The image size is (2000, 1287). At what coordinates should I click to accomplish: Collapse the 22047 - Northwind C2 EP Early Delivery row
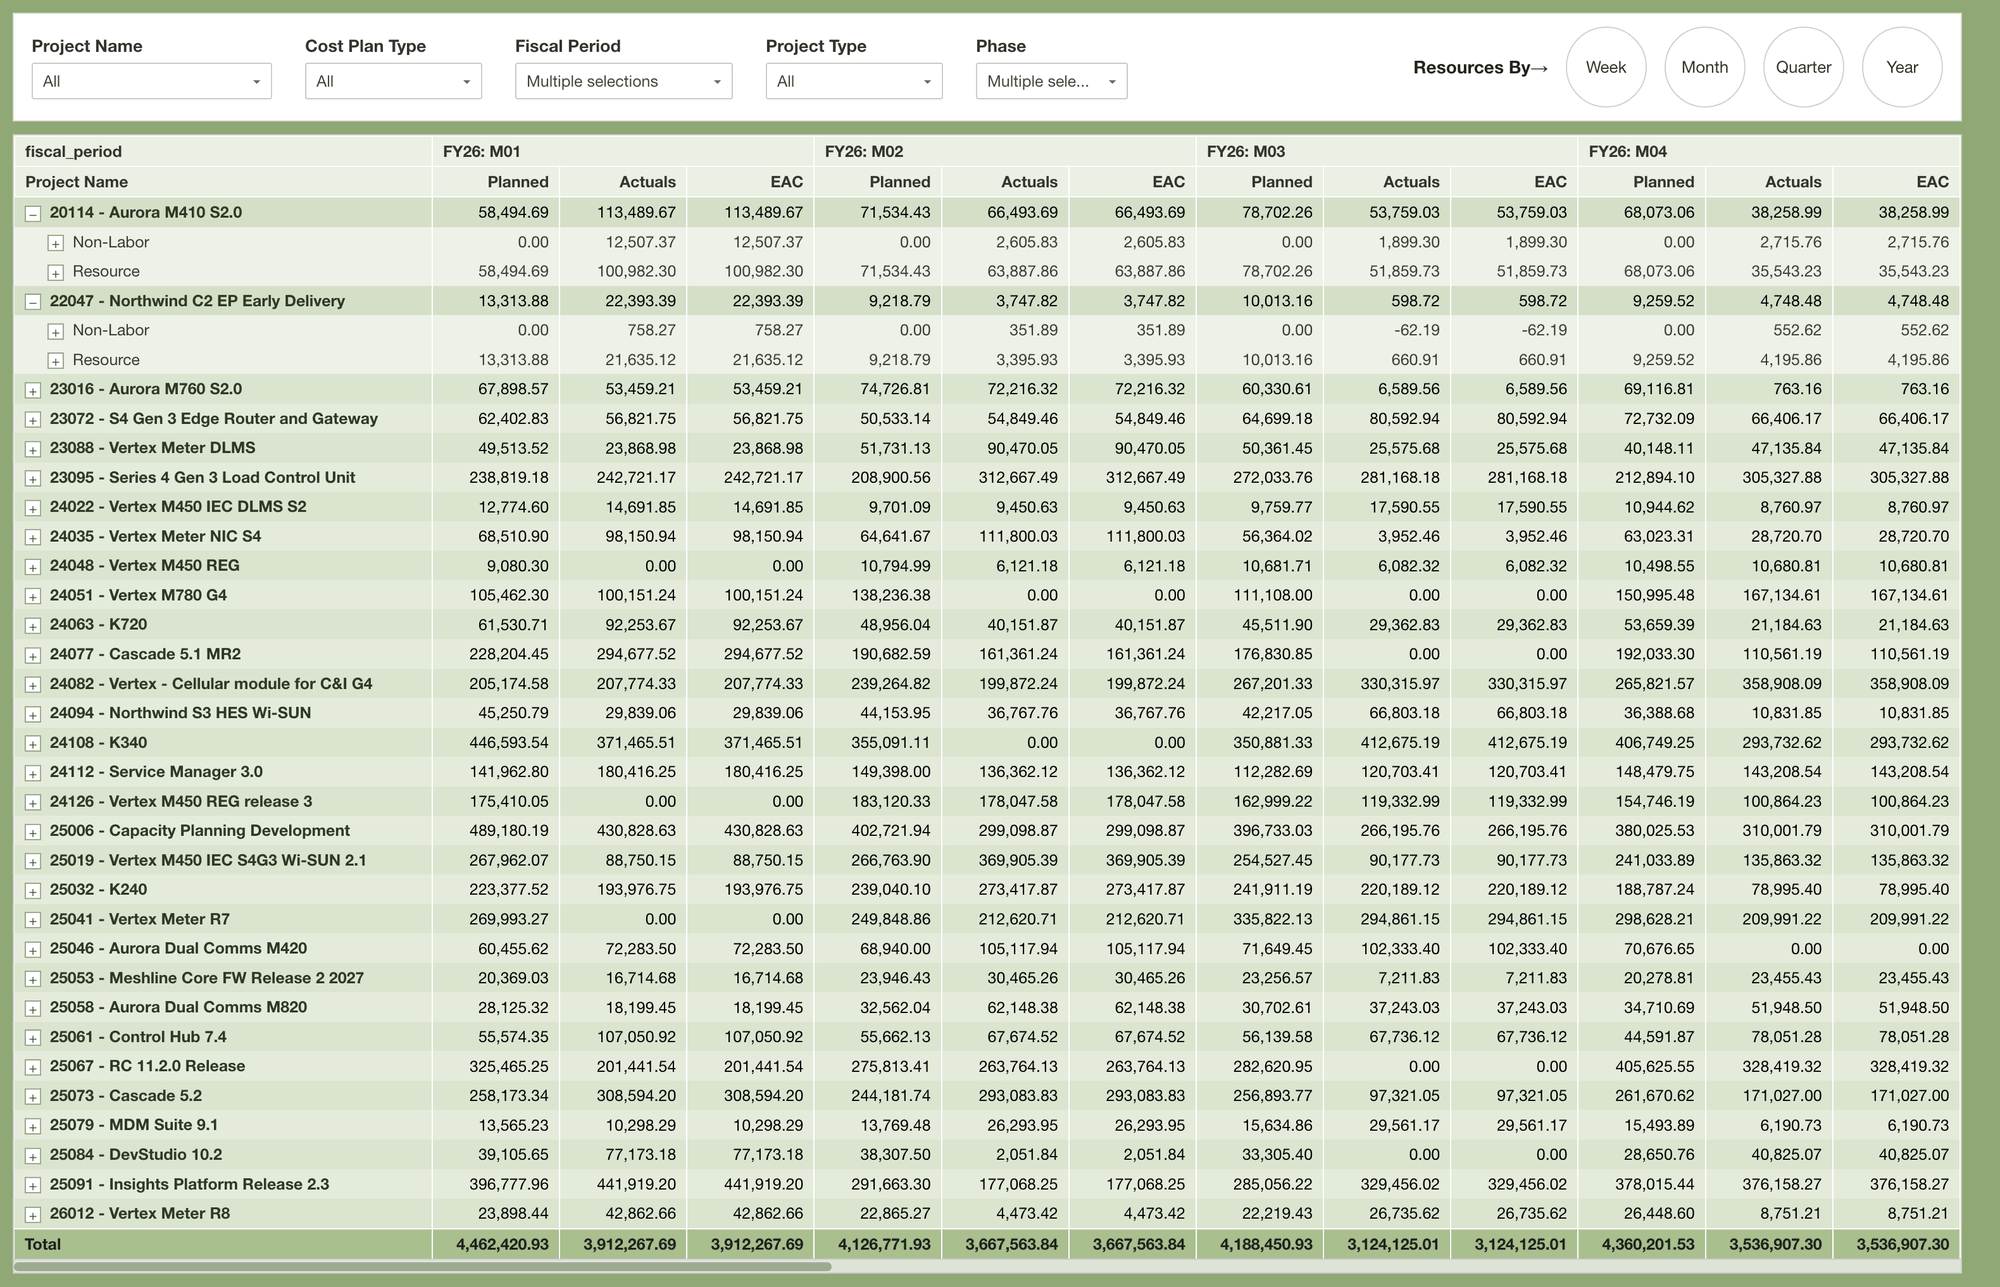click(x=33, y=302)
